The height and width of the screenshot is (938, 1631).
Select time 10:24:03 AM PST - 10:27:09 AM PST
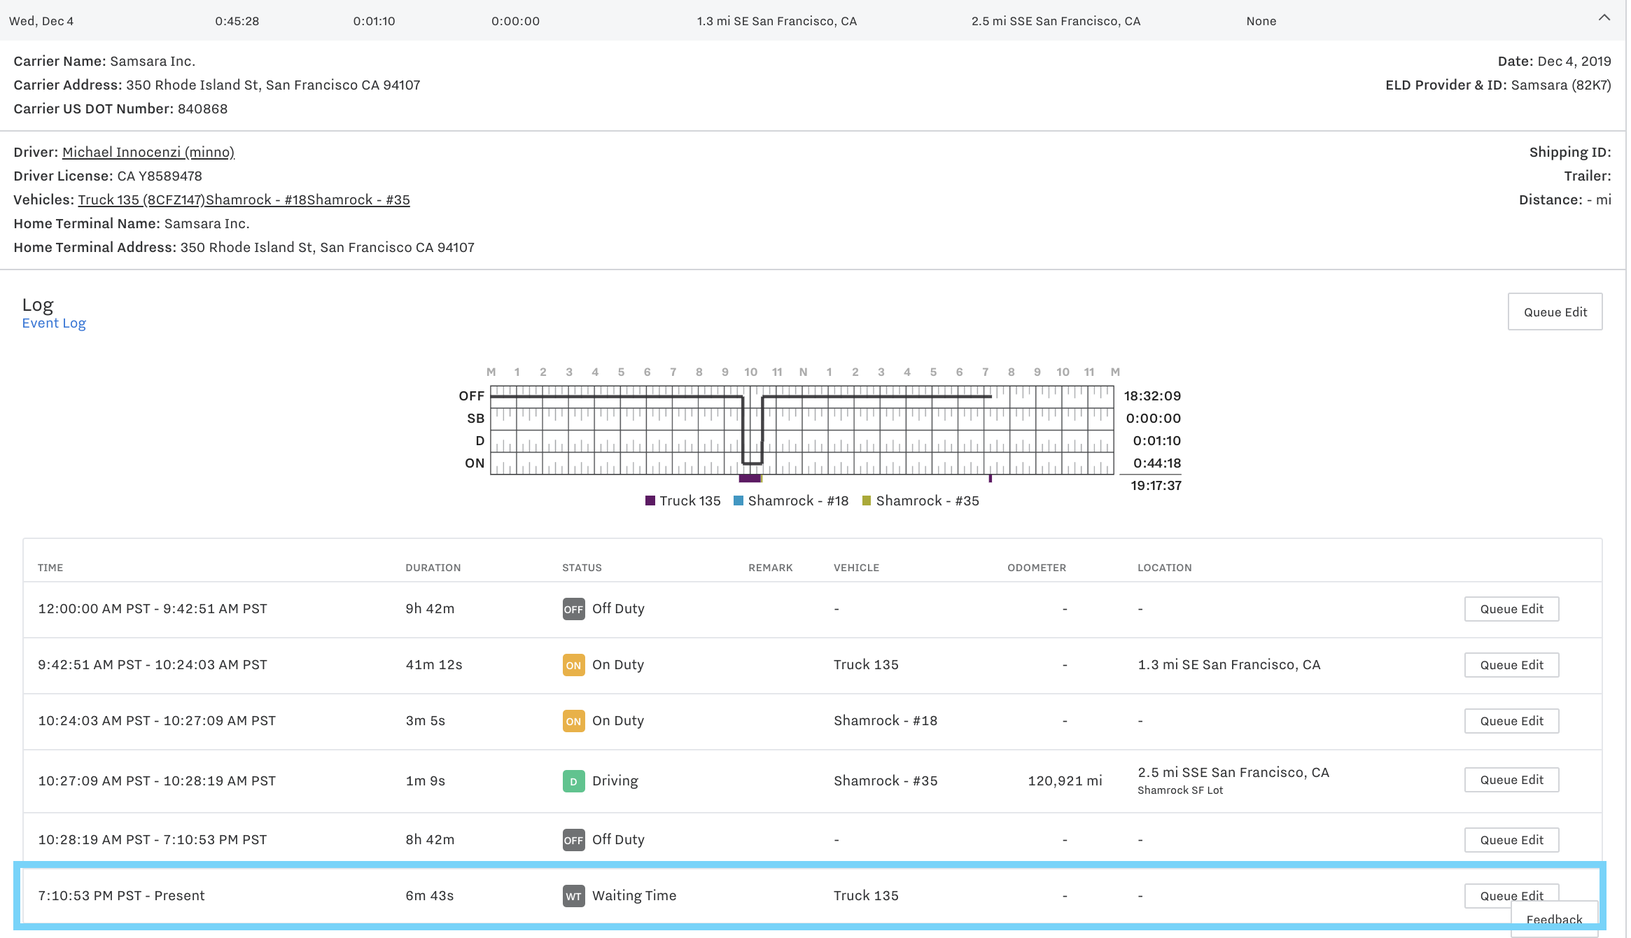[x=157, y=721]
